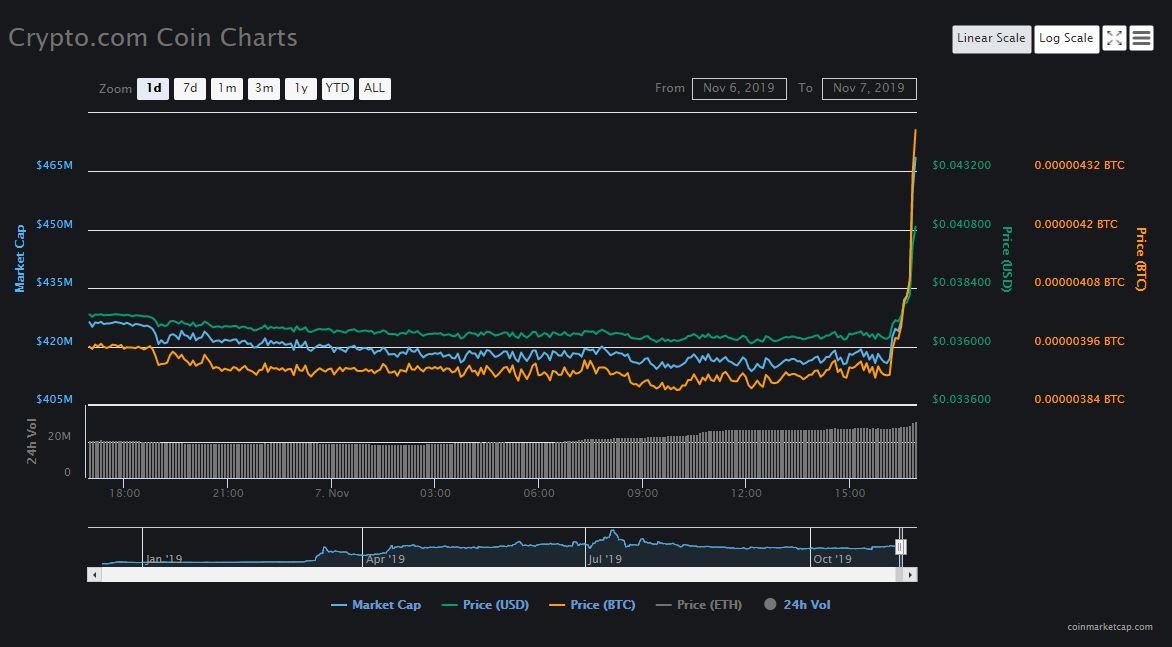This screenshot has height=647, width=1172.
Task: Click the vertical 24h Vol axis title
Action: click(32, 441)
